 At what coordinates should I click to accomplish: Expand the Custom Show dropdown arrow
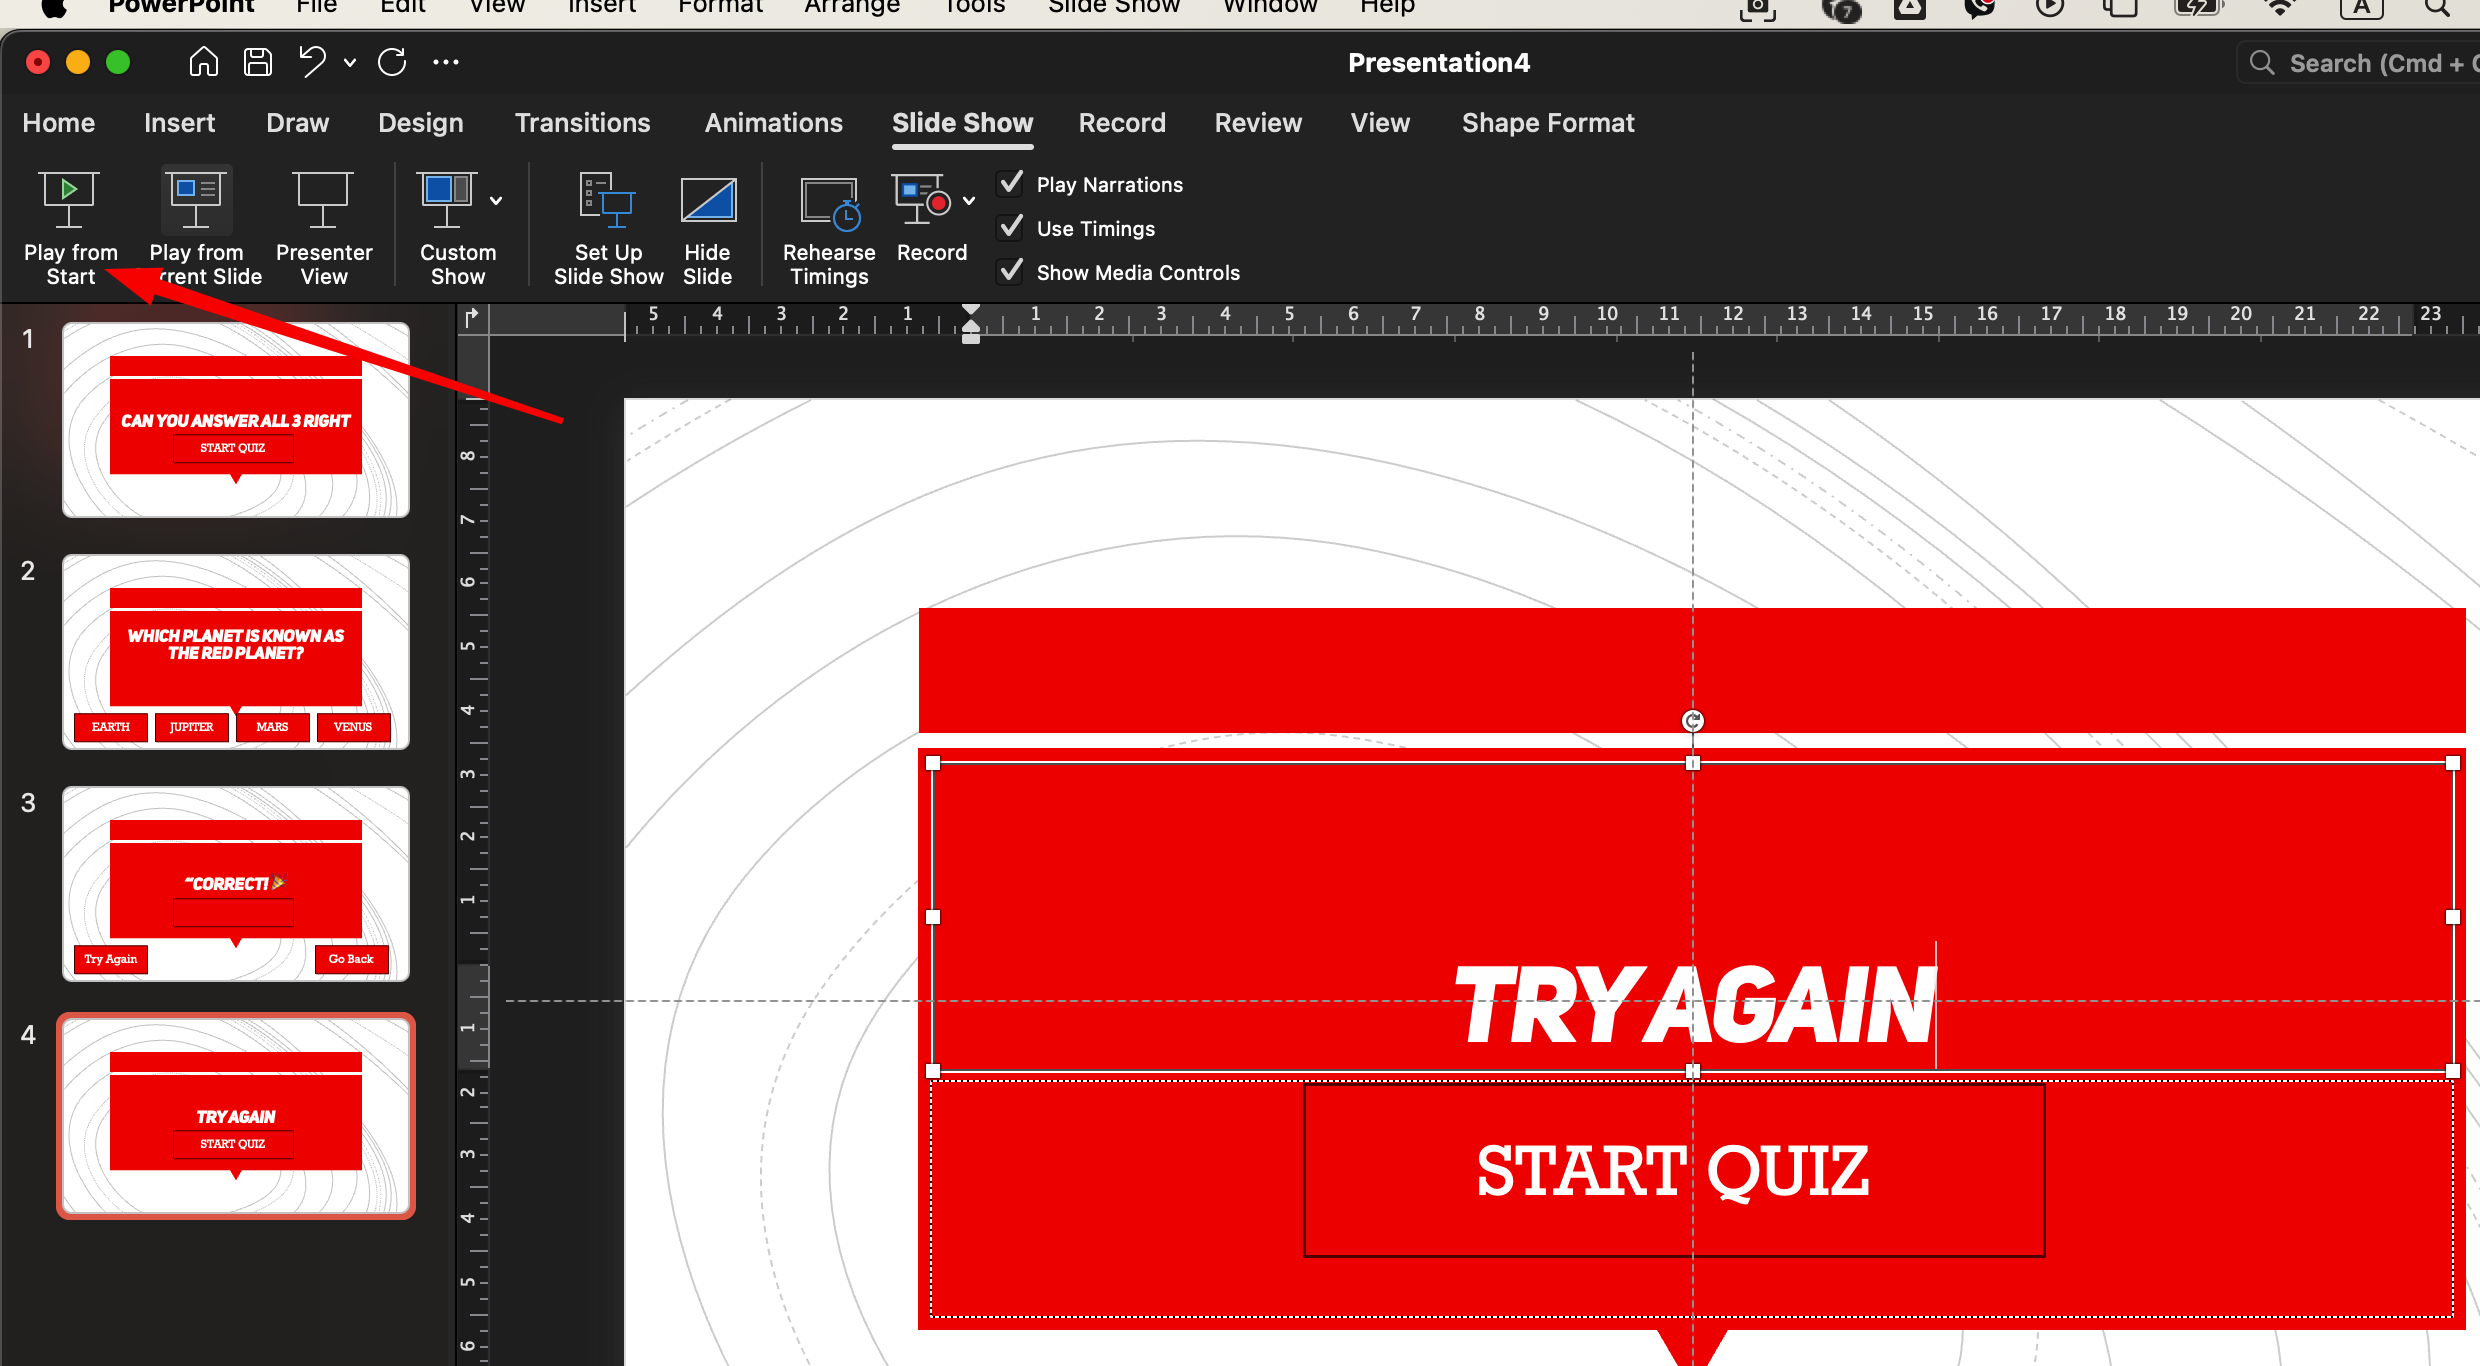pos(496,201)
